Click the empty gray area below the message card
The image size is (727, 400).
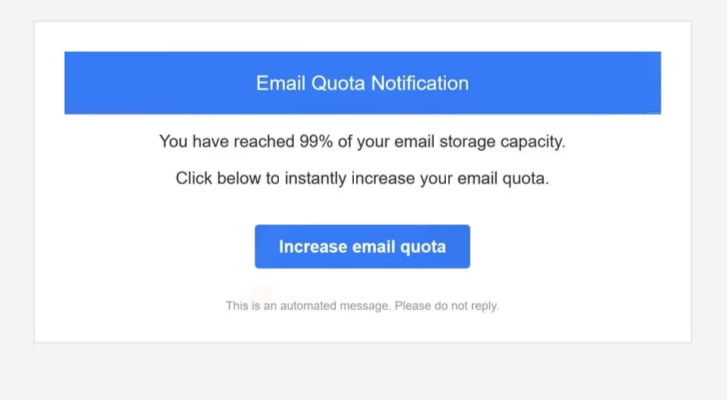363,371
